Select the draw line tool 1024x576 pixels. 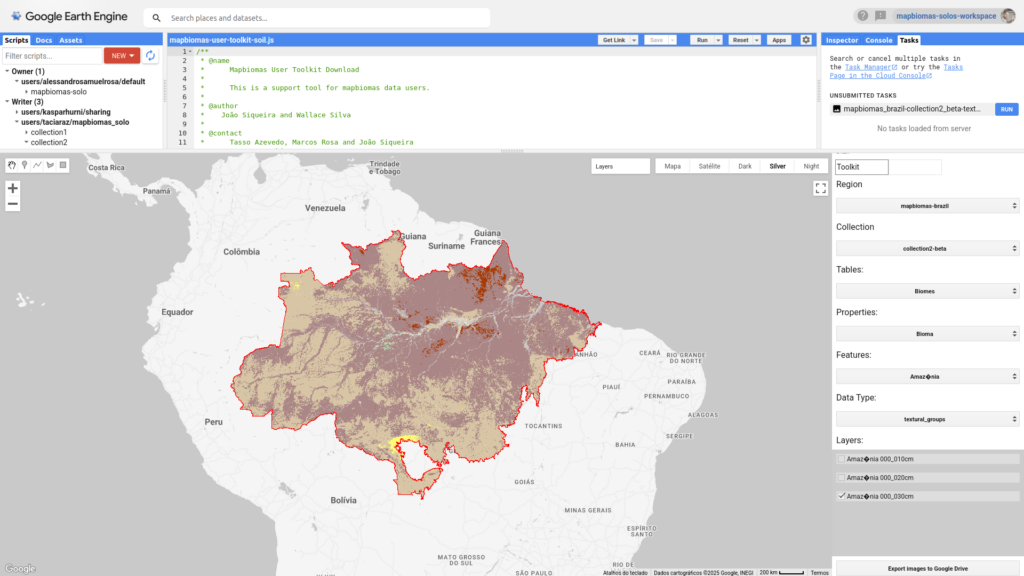[x=37, y=165]
